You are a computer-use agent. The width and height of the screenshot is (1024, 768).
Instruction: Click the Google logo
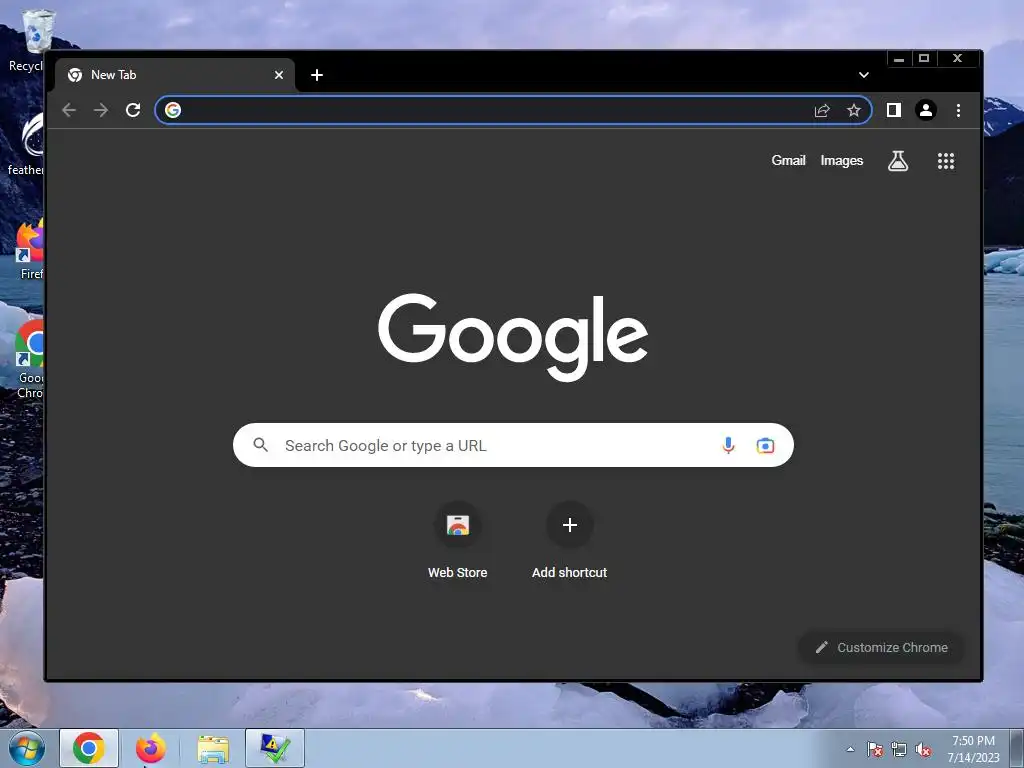click(513, 337)
